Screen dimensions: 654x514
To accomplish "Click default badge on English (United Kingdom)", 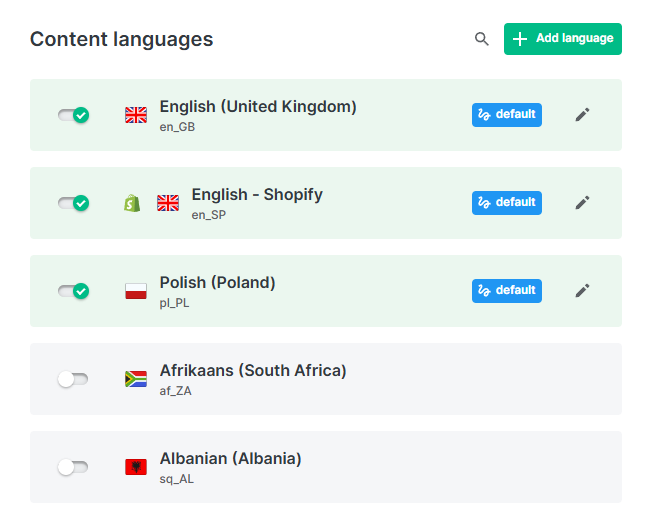I will point(507,115).
